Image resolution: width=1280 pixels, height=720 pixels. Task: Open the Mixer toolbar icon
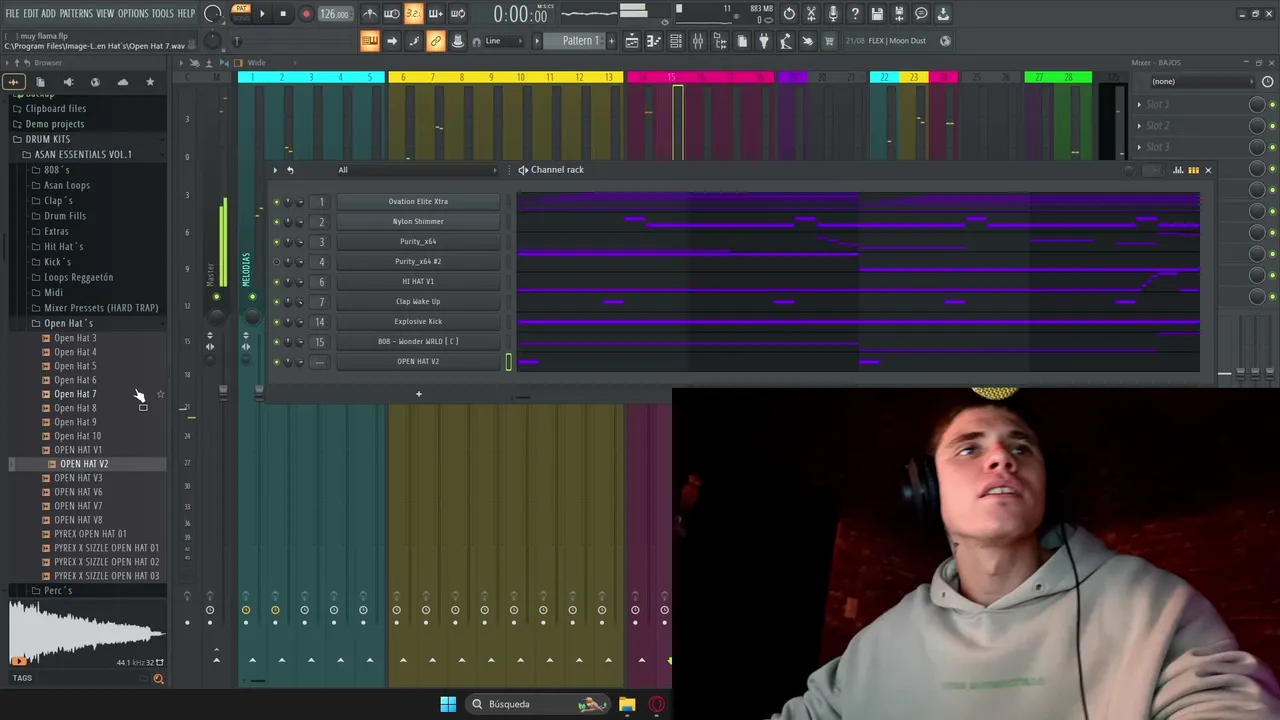pos(698,41)
